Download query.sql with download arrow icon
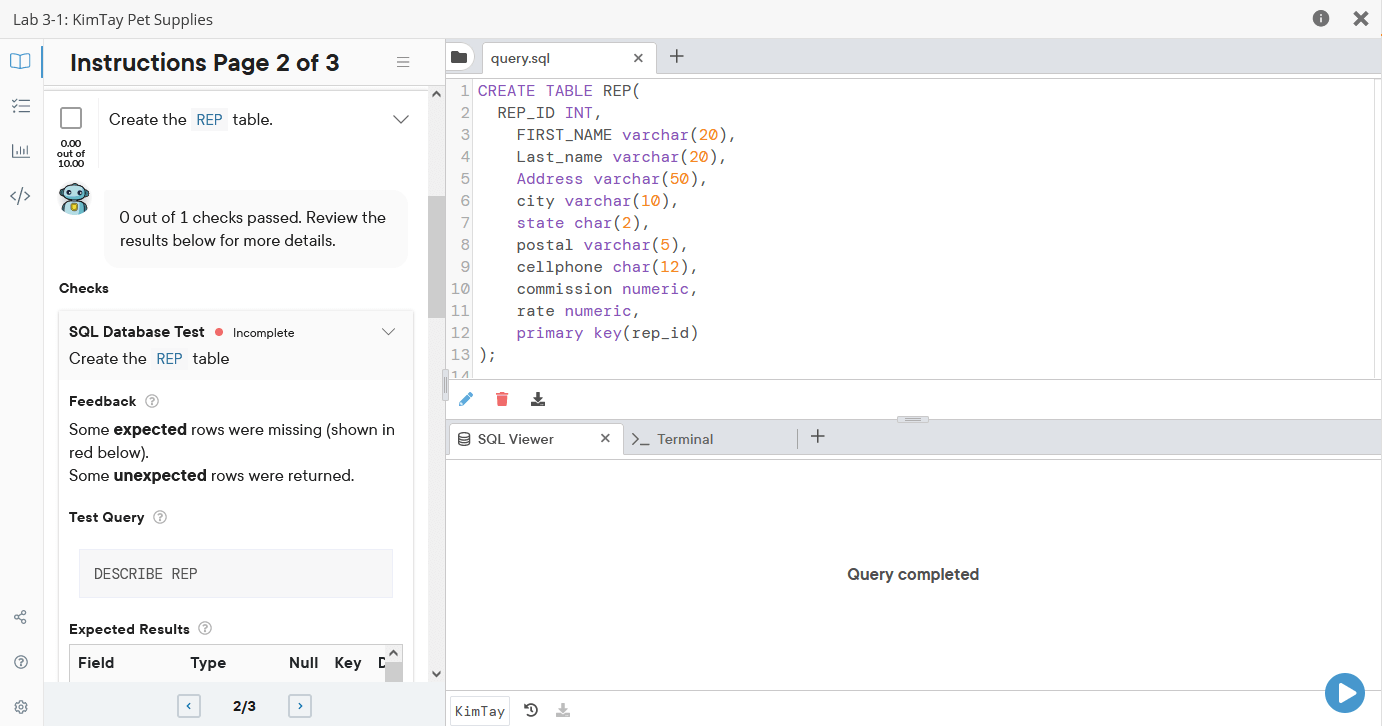The image size is (1382, 726). tap(538, 399)
